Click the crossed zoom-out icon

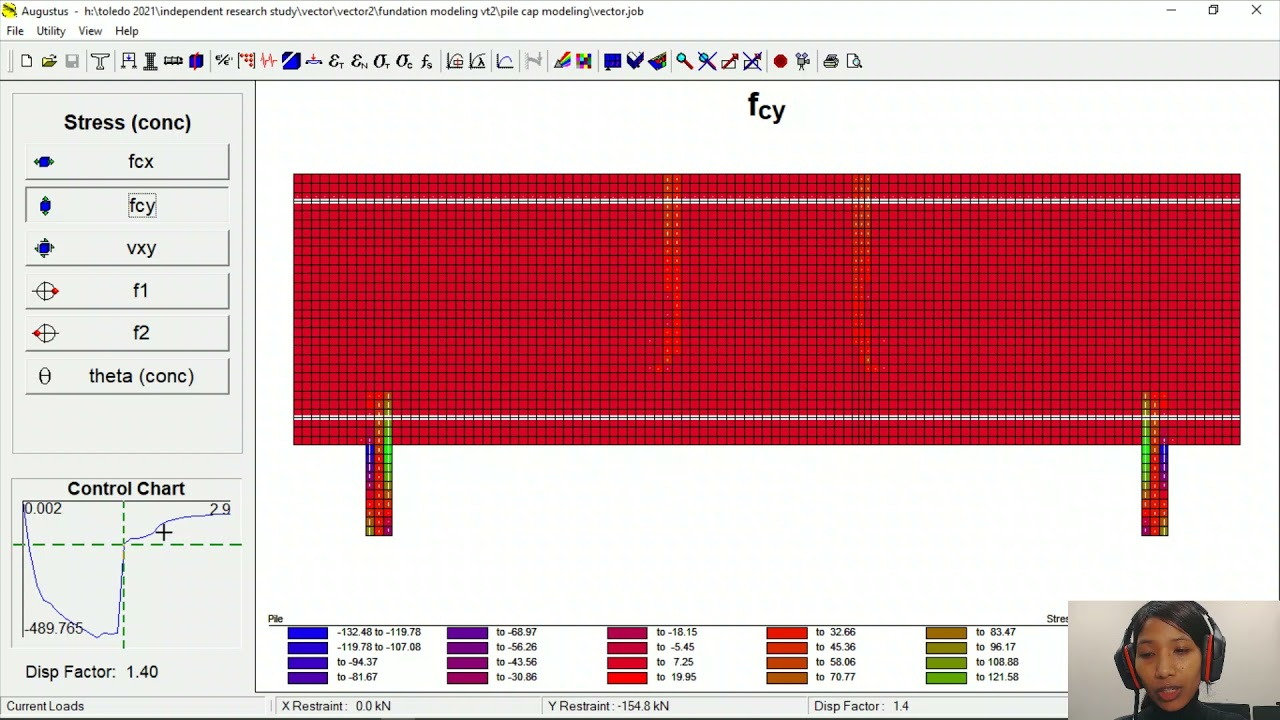[707, 61]
